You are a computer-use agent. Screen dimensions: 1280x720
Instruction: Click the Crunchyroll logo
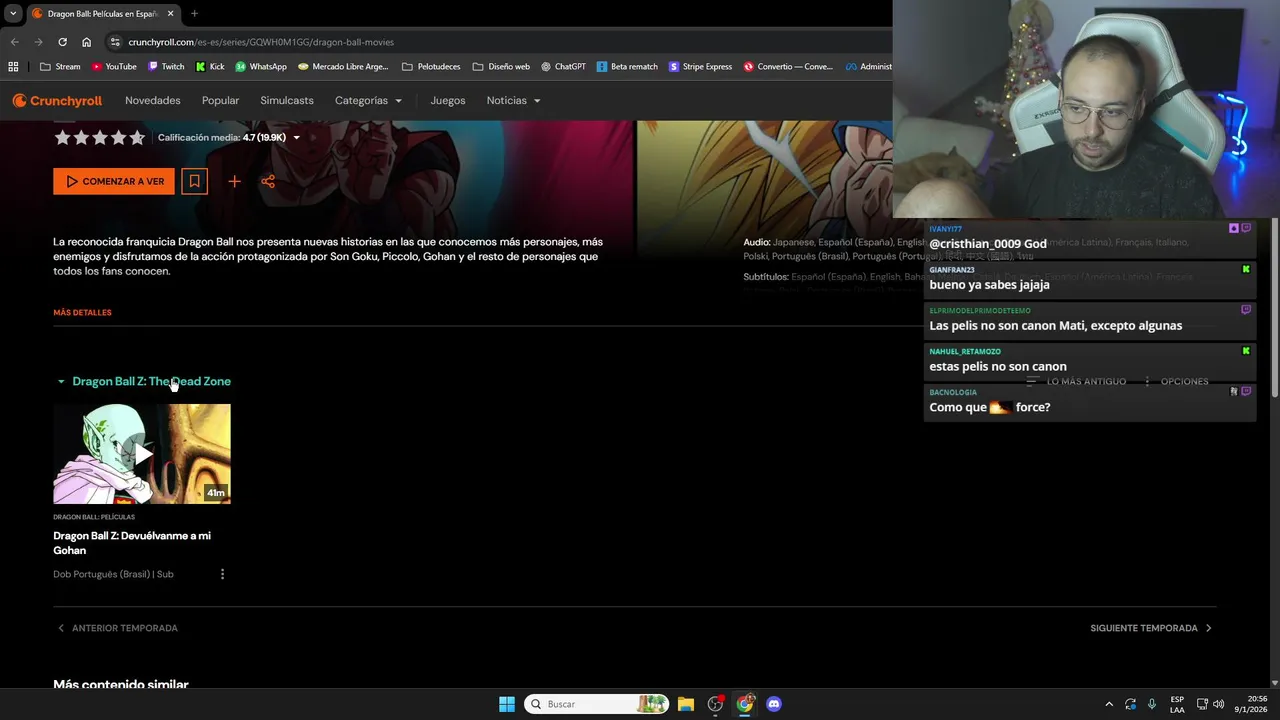pos(57,100)
